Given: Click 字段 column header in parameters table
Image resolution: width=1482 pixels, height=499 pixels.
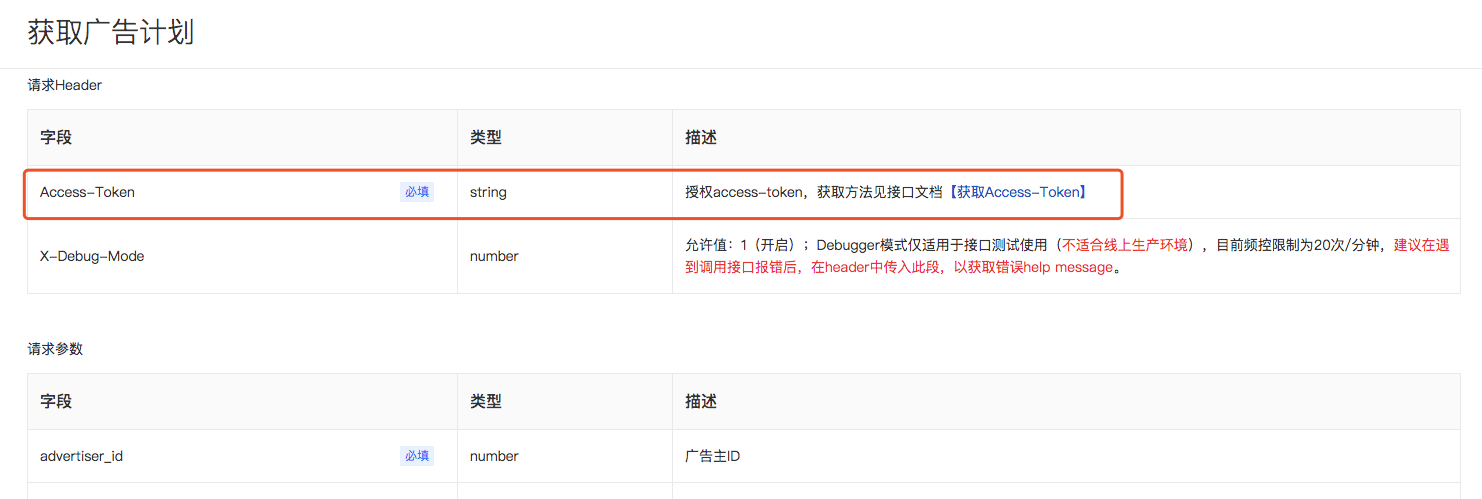Looking at the screenshot, I should click(56, 401).
